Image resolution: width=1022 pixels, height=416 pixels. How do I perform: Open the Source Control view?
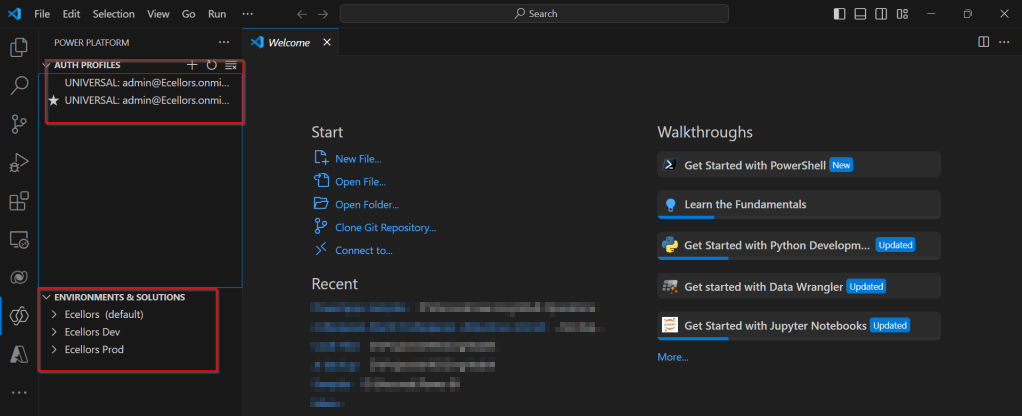pos(18,124)
